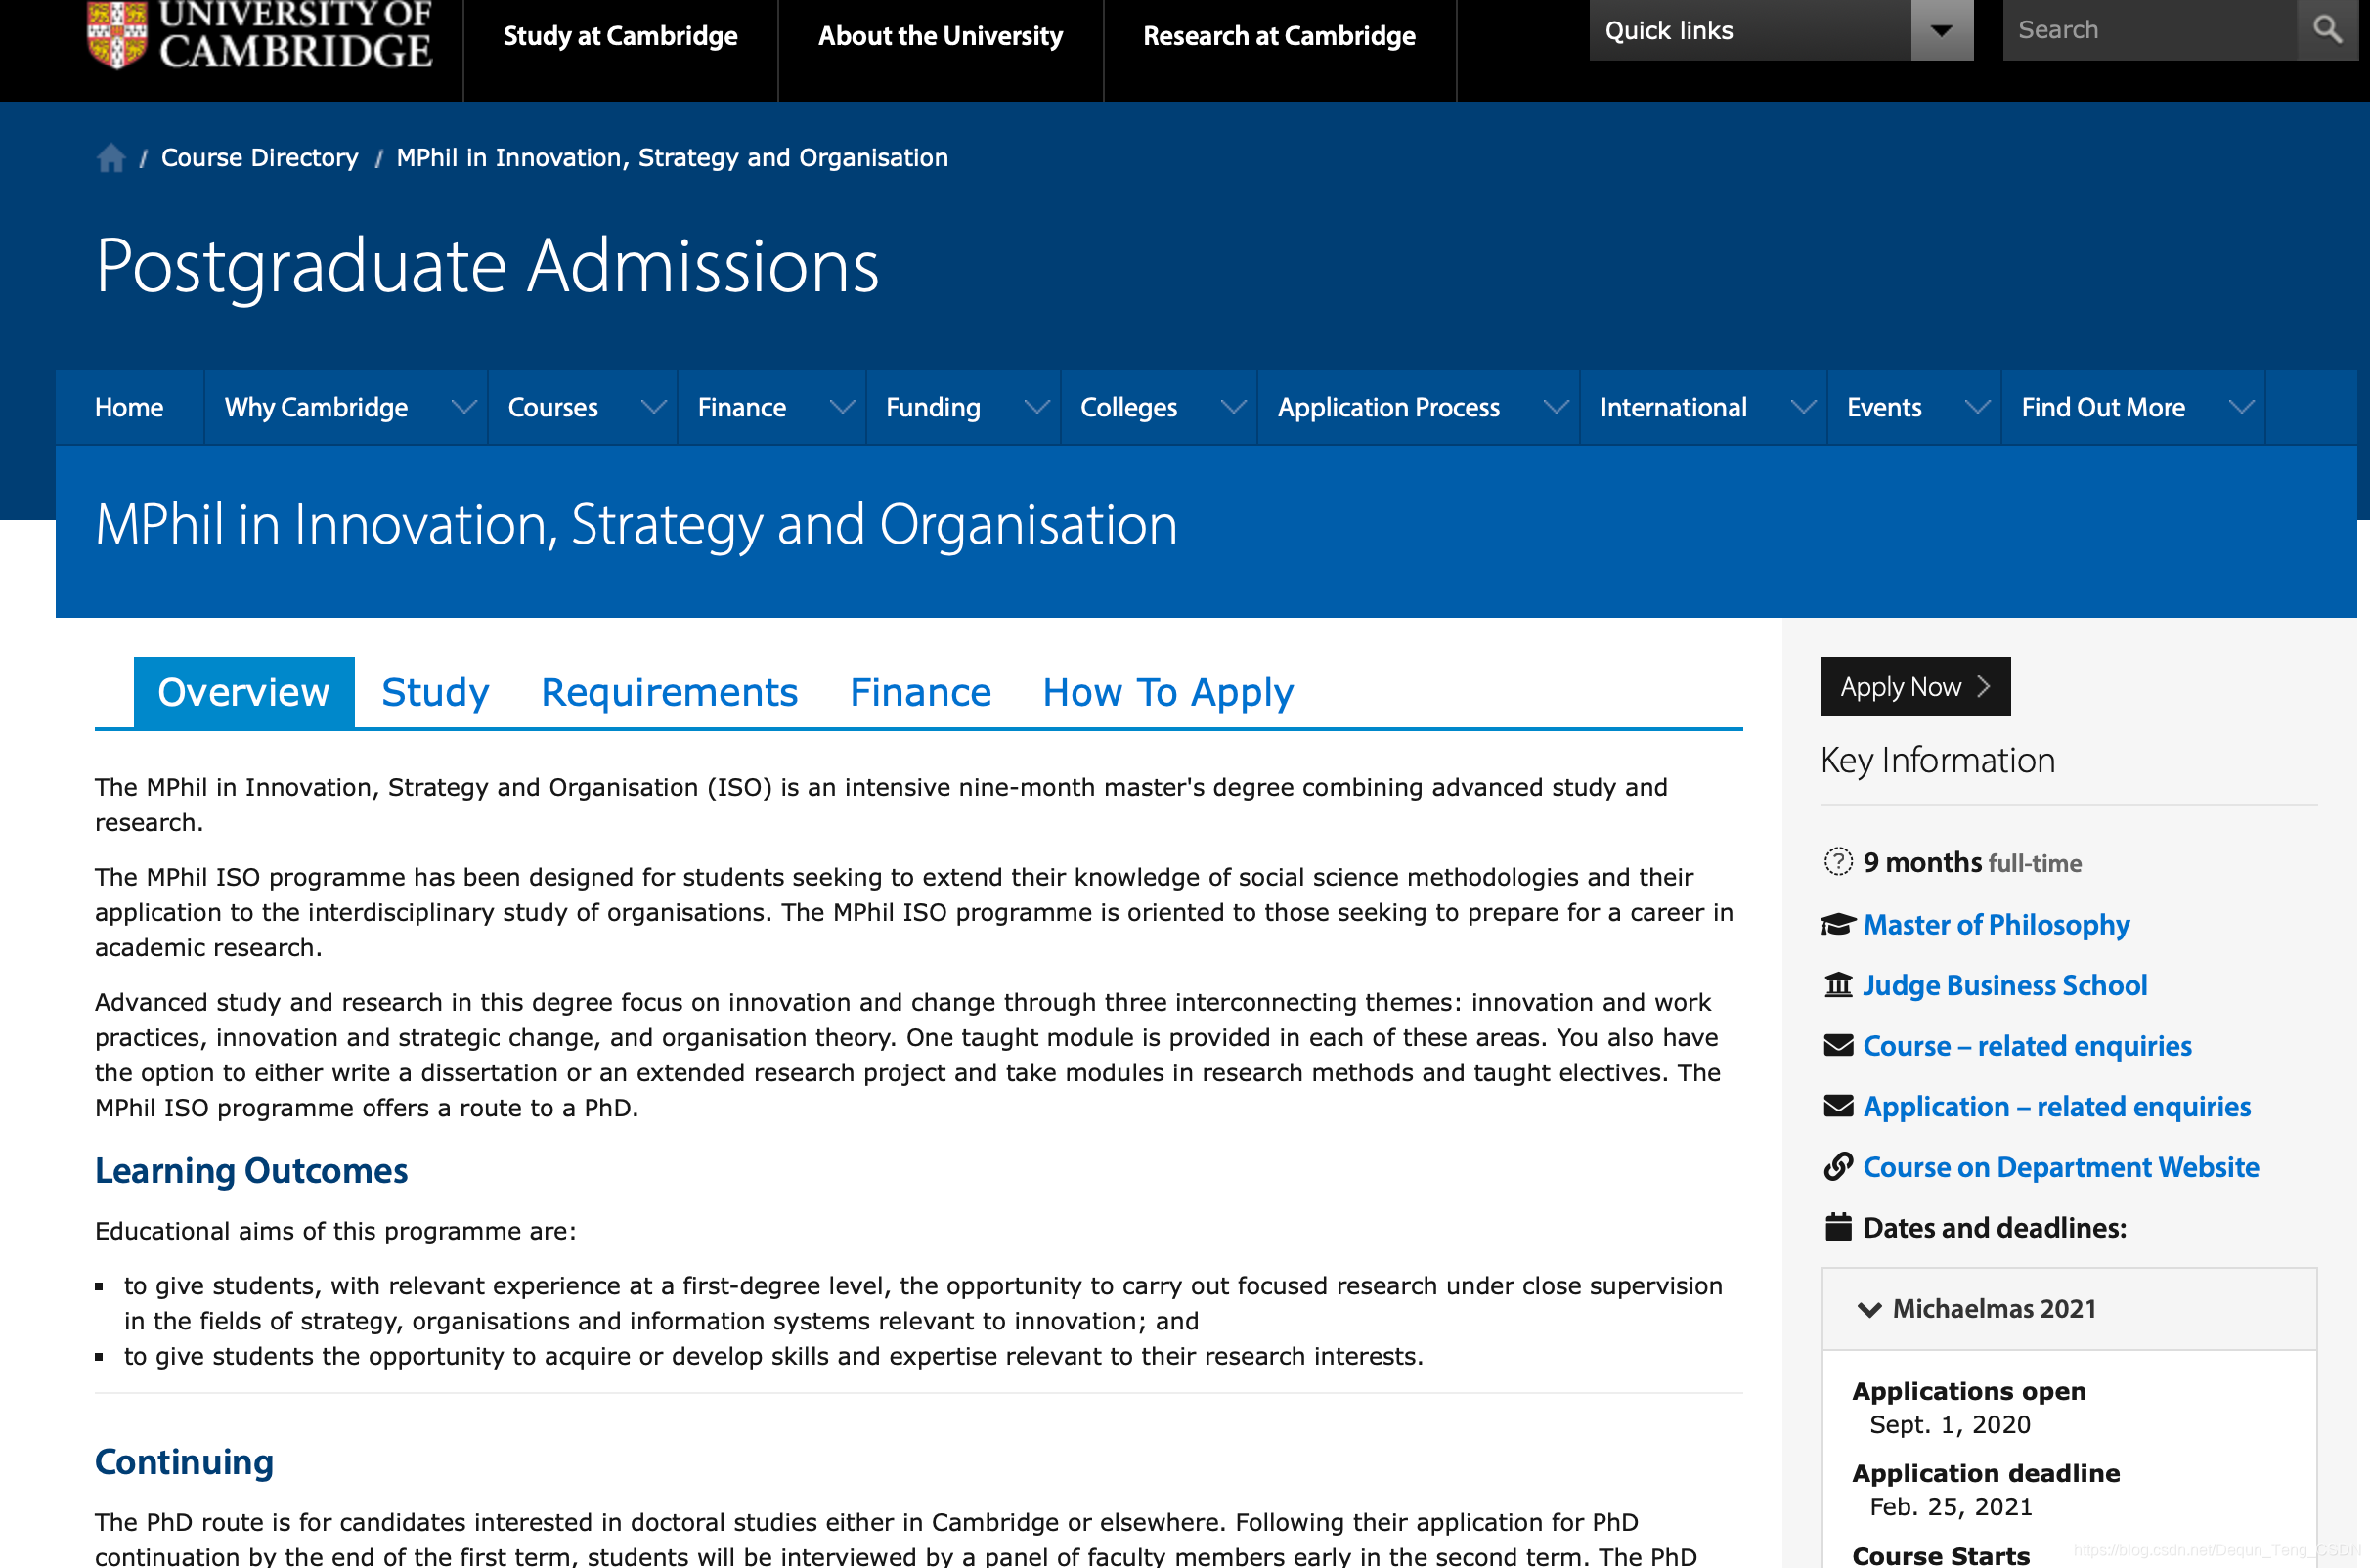
Task: Click the Learning Outcomes heading
Action: [x=251, y=1170]
